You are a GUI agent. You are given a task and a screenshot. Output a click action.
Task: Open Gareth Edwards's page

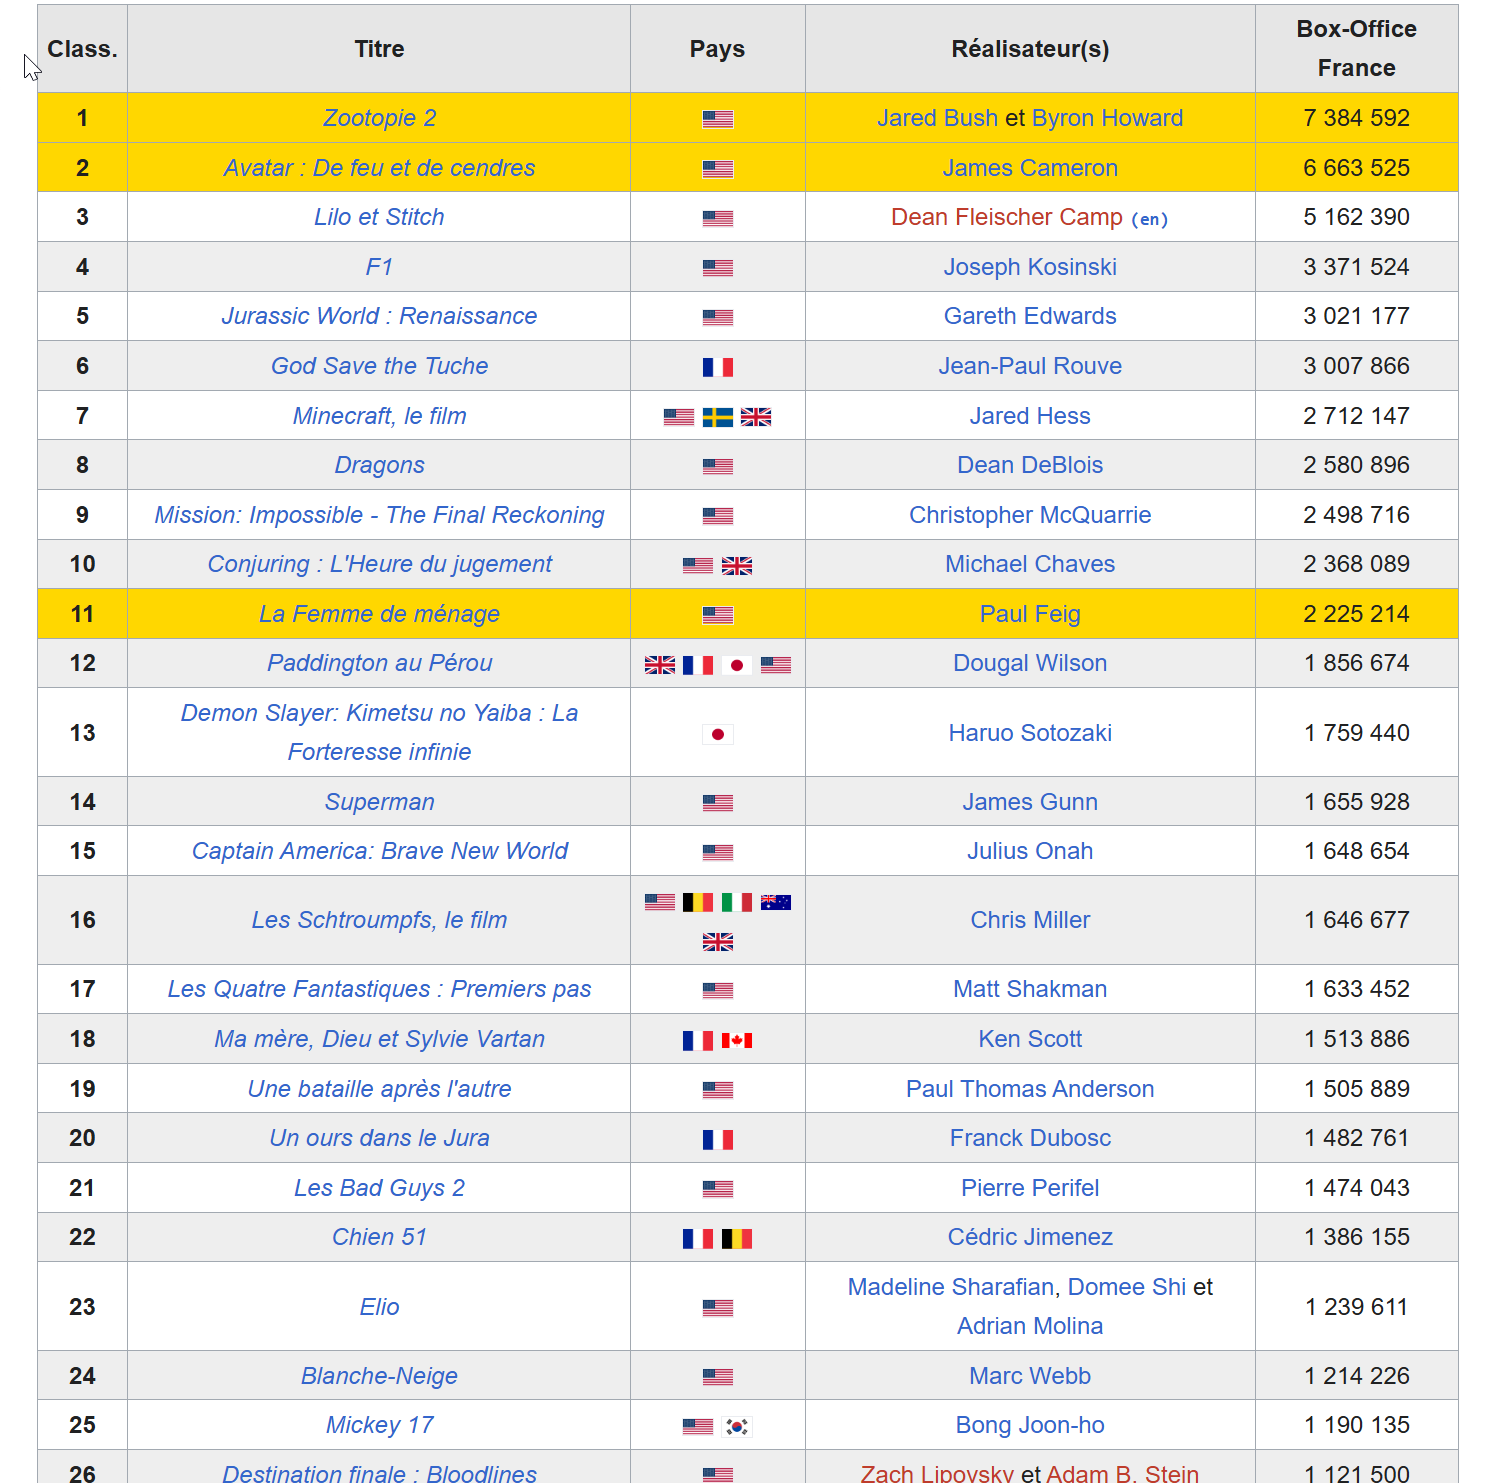click(x=1030, y=316)
